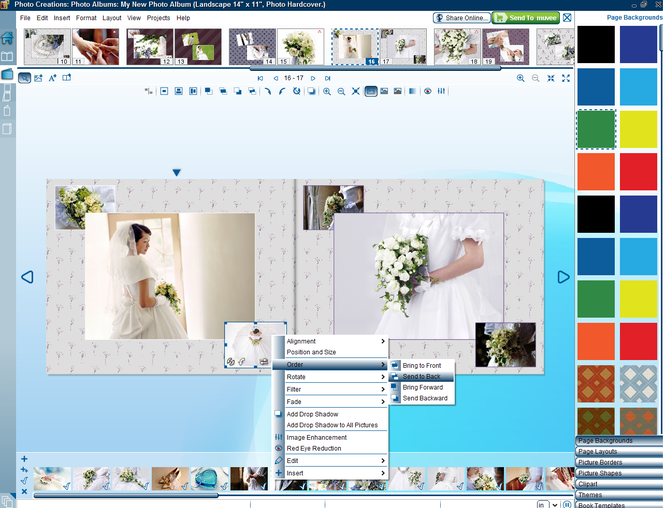Click plus icon beside photo tray
The width and height of the screenshot is (665, 508).
(24, 459)
